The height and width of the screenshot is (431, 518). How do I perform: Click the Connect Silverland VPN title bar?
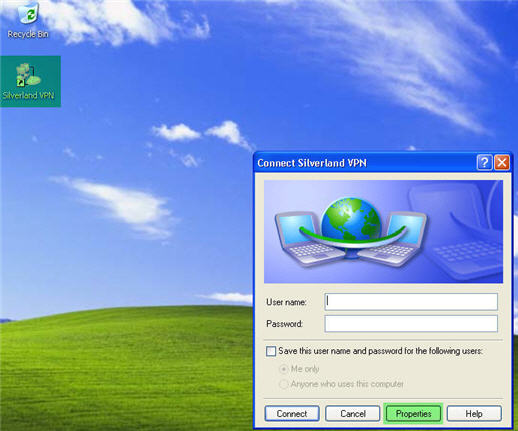(x=365, y=163)
